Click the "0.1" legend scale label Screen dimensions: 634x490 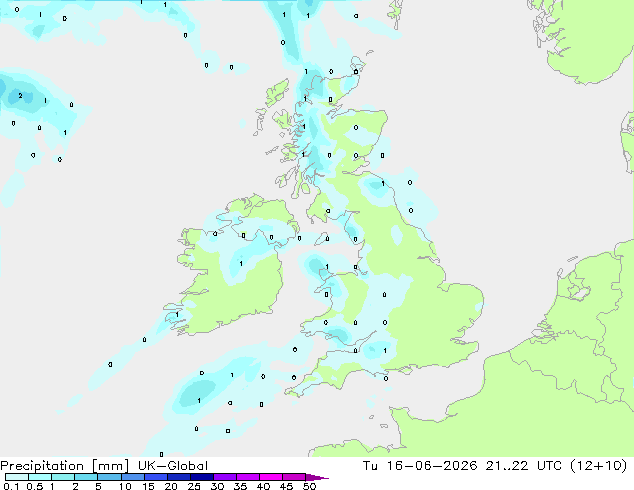pyautogui.click(x=11, y=486)
